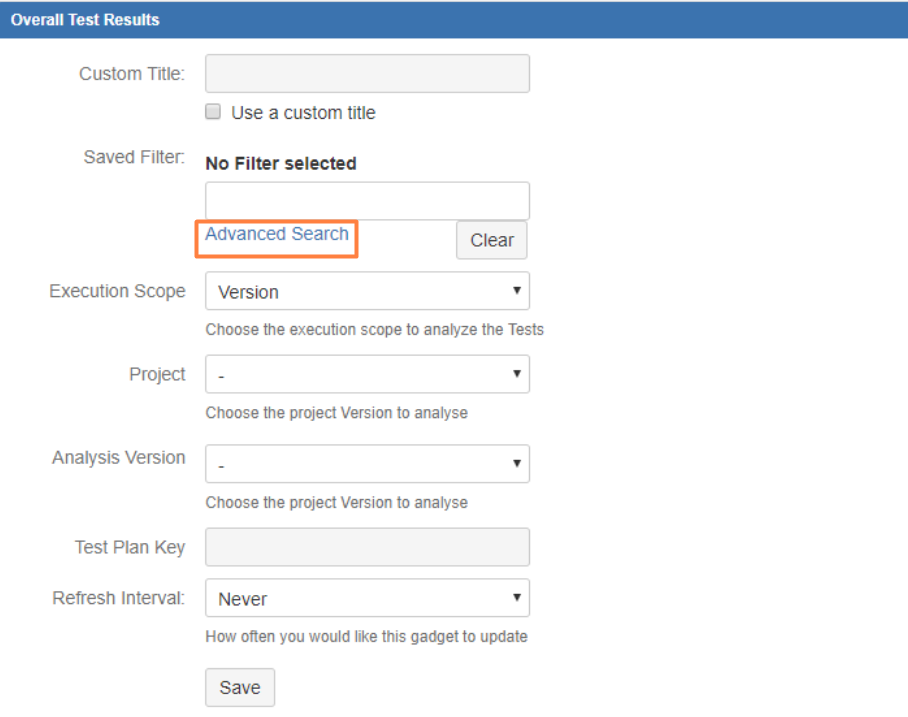Click the 'Saved Filter:' field label
This screenshot has width=908, height=717.
tap(135, 158)
